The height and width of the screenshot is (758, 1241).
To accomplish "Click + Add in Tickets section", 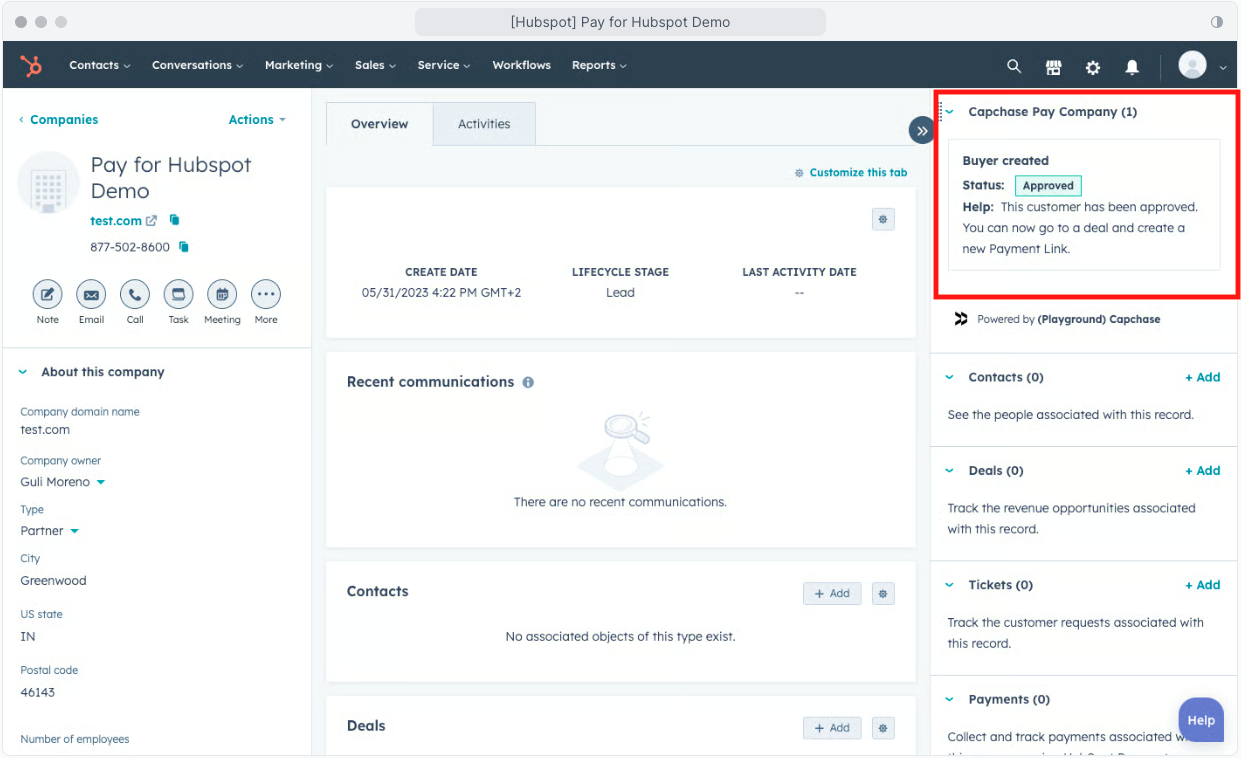I will 1203,585.
